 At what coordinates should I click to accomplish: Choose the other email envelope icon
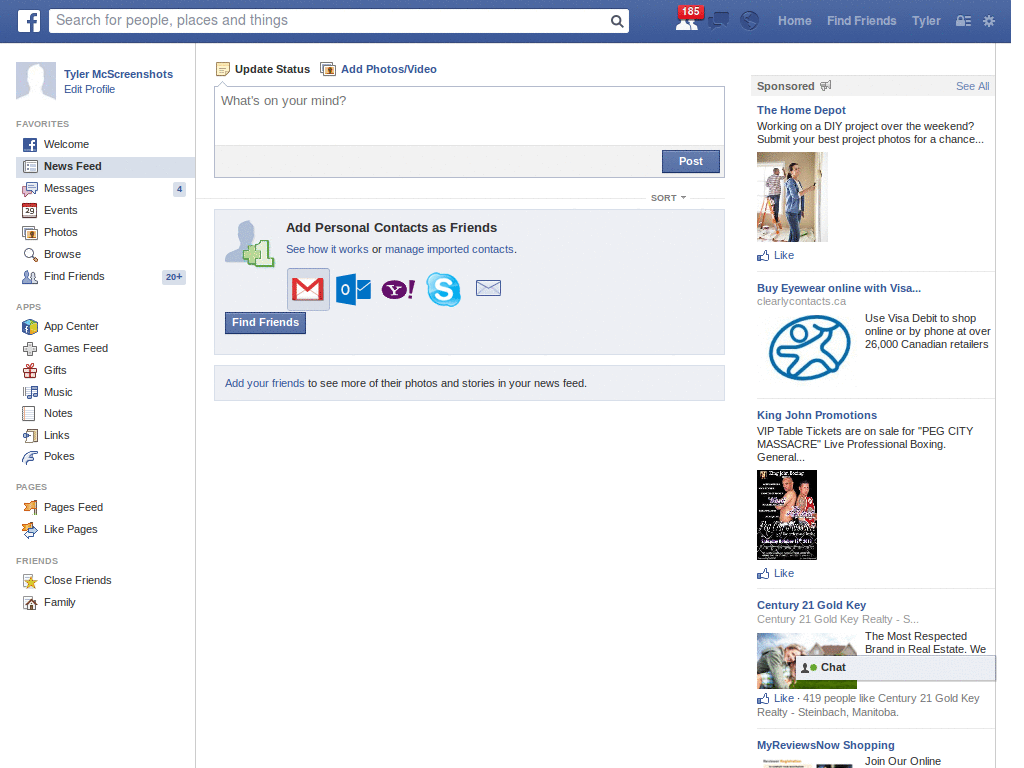(488, 288)
